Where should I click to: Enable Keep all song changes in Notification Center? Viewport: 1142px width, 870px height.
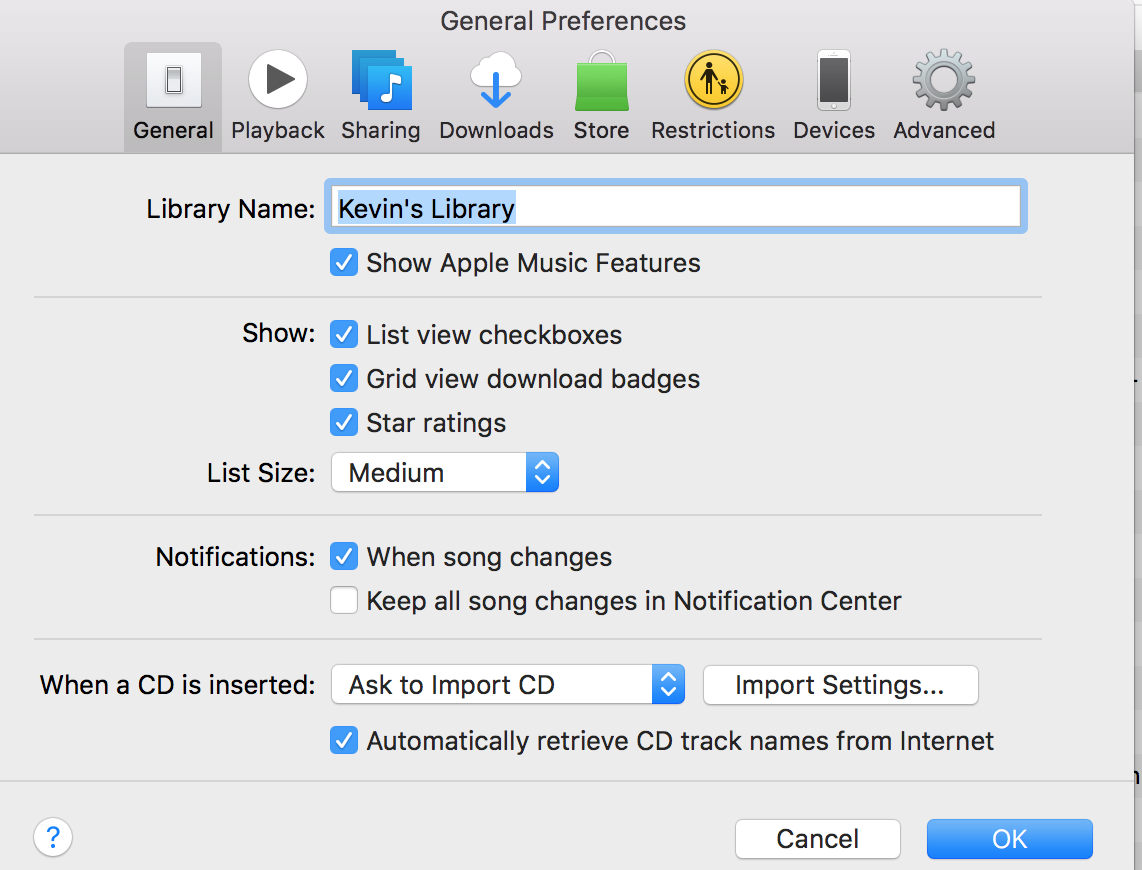click(344, 601)
